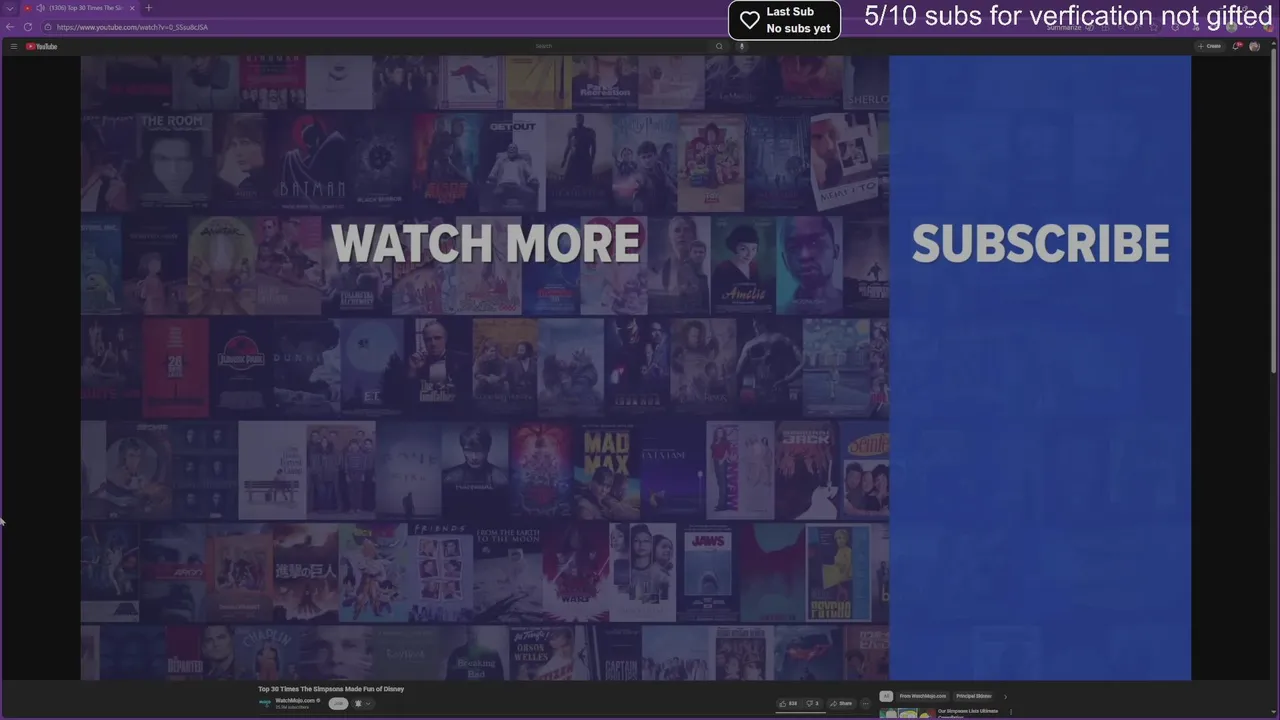Select the From WatchMojo.com chip
The image size is (1280, 720).
point(922,696)
